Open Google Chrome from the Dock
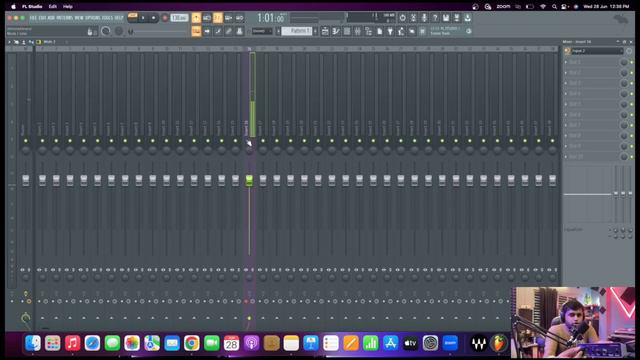Screen dimensions: 640x360 [191, 343]
